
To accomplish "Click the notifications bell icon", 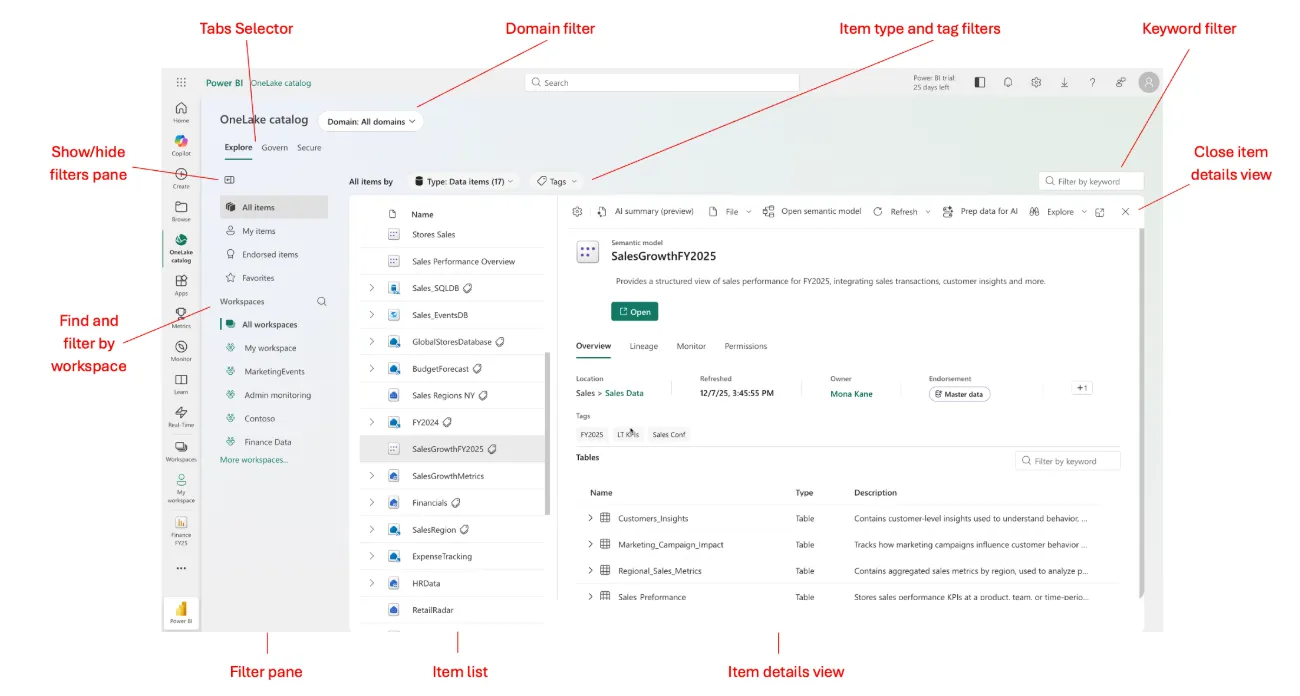I will pyautogui.click(x=1008, y=83).
